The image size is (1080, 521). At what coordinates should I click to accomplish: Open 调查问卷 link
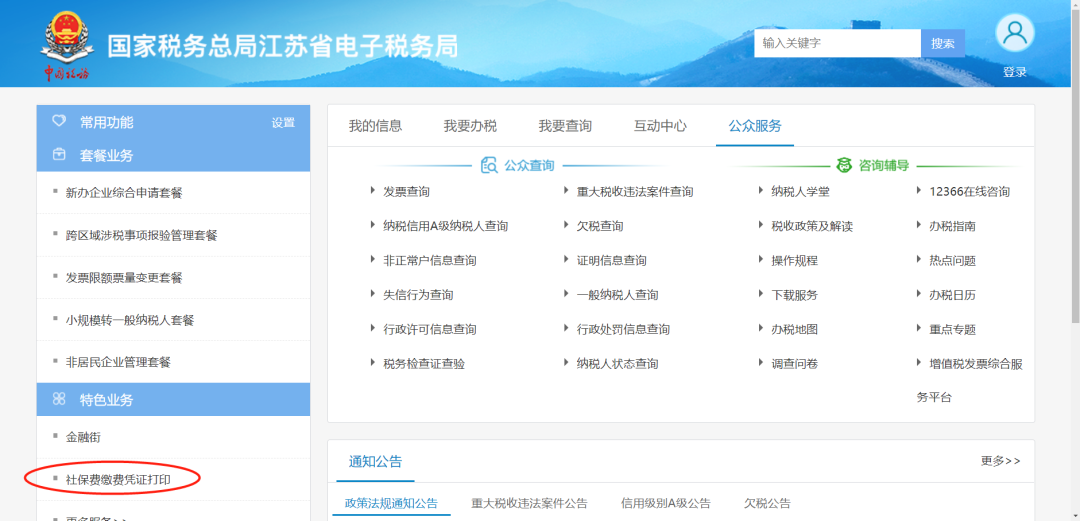pyautogui.click(x=795, y=364)
